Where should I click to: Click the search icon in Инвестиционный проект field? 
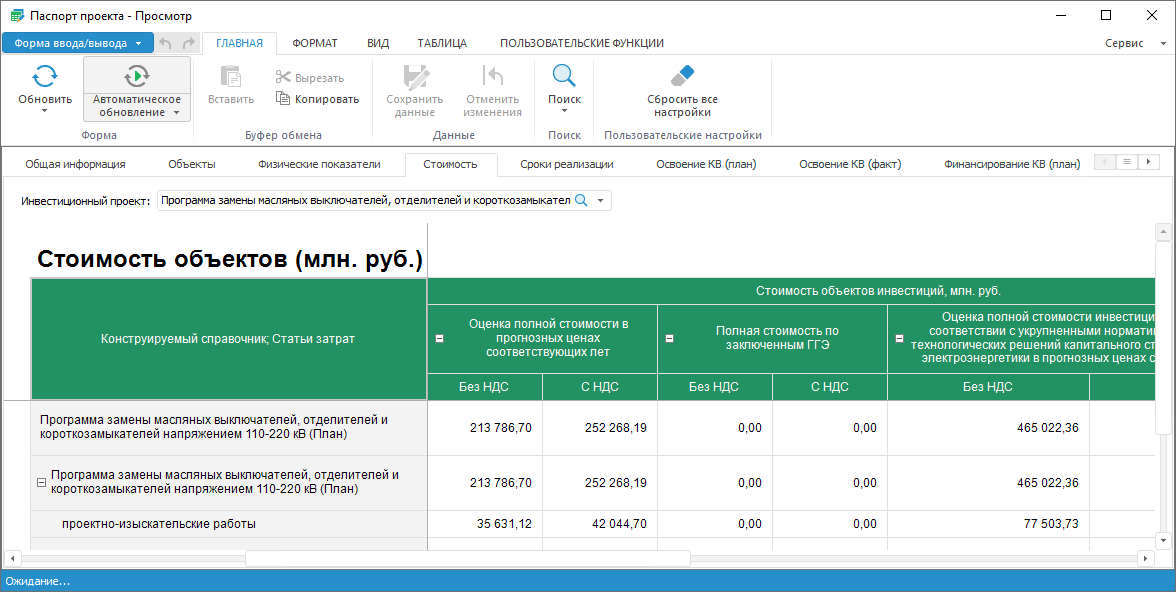pyautogui.click(x=580, y=200)
